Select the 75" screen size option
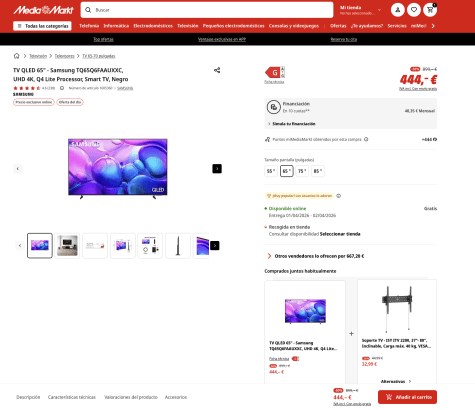This screenshot has height=410, width=475. click(x=302, y=171)
